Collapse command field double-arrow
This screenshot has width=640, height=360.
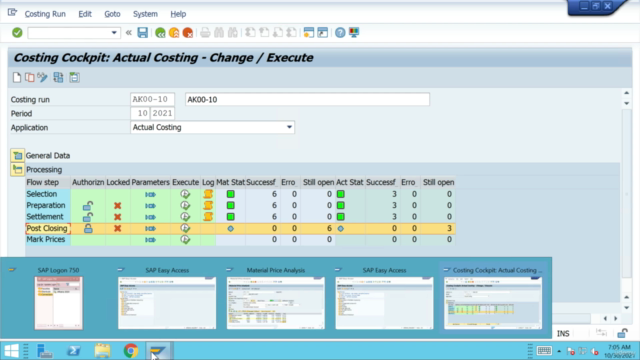(x=129, y=33)
